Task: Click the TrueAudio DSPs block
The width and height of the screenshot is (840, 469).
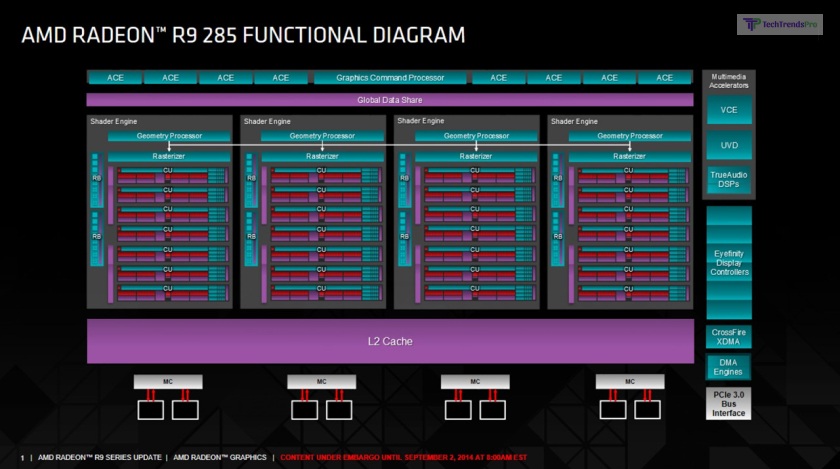Action: coord(729,179)
